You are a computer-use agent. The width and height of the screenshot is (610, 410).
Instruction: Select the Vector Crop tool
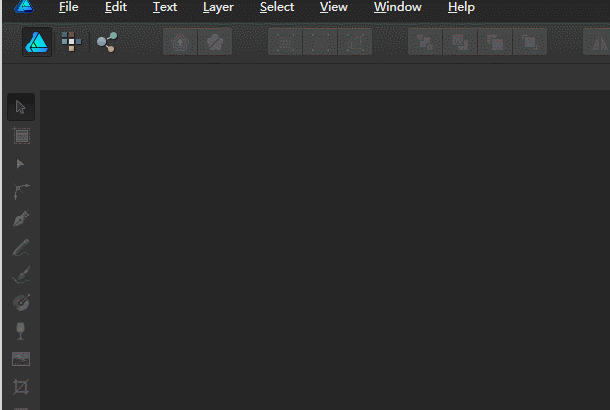coord(21,387)
